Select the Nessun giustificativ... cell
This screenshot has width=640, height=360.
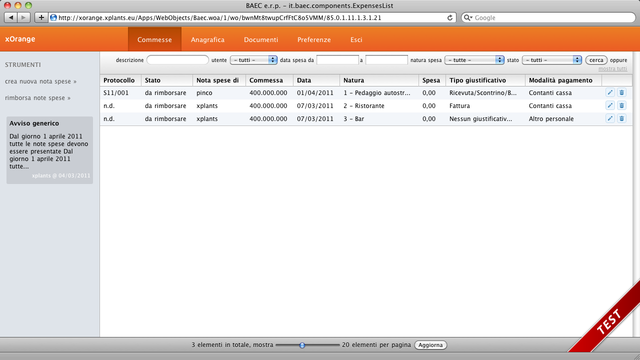tap(480, 119)
